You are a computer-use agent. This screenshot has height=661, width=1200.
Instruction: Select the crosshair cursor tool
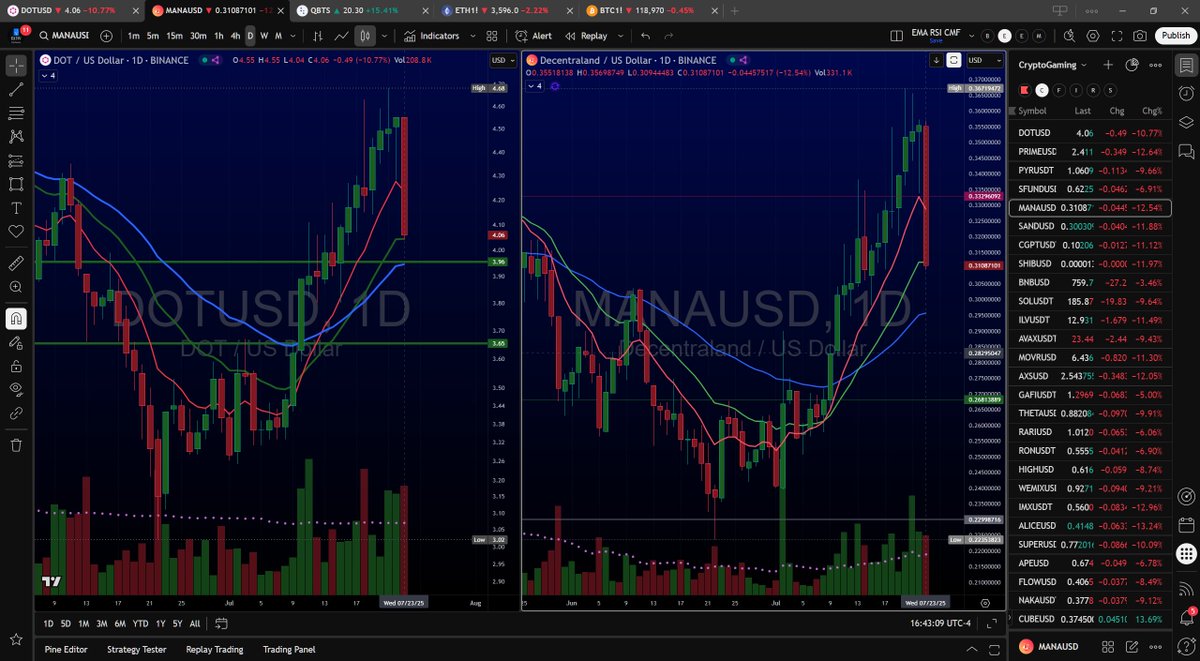point(16,65)
